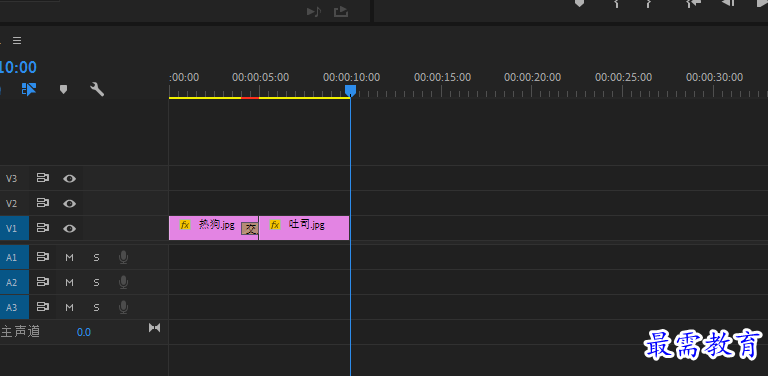
Task: Toggle sync lock on track A1
Action: 43,257
